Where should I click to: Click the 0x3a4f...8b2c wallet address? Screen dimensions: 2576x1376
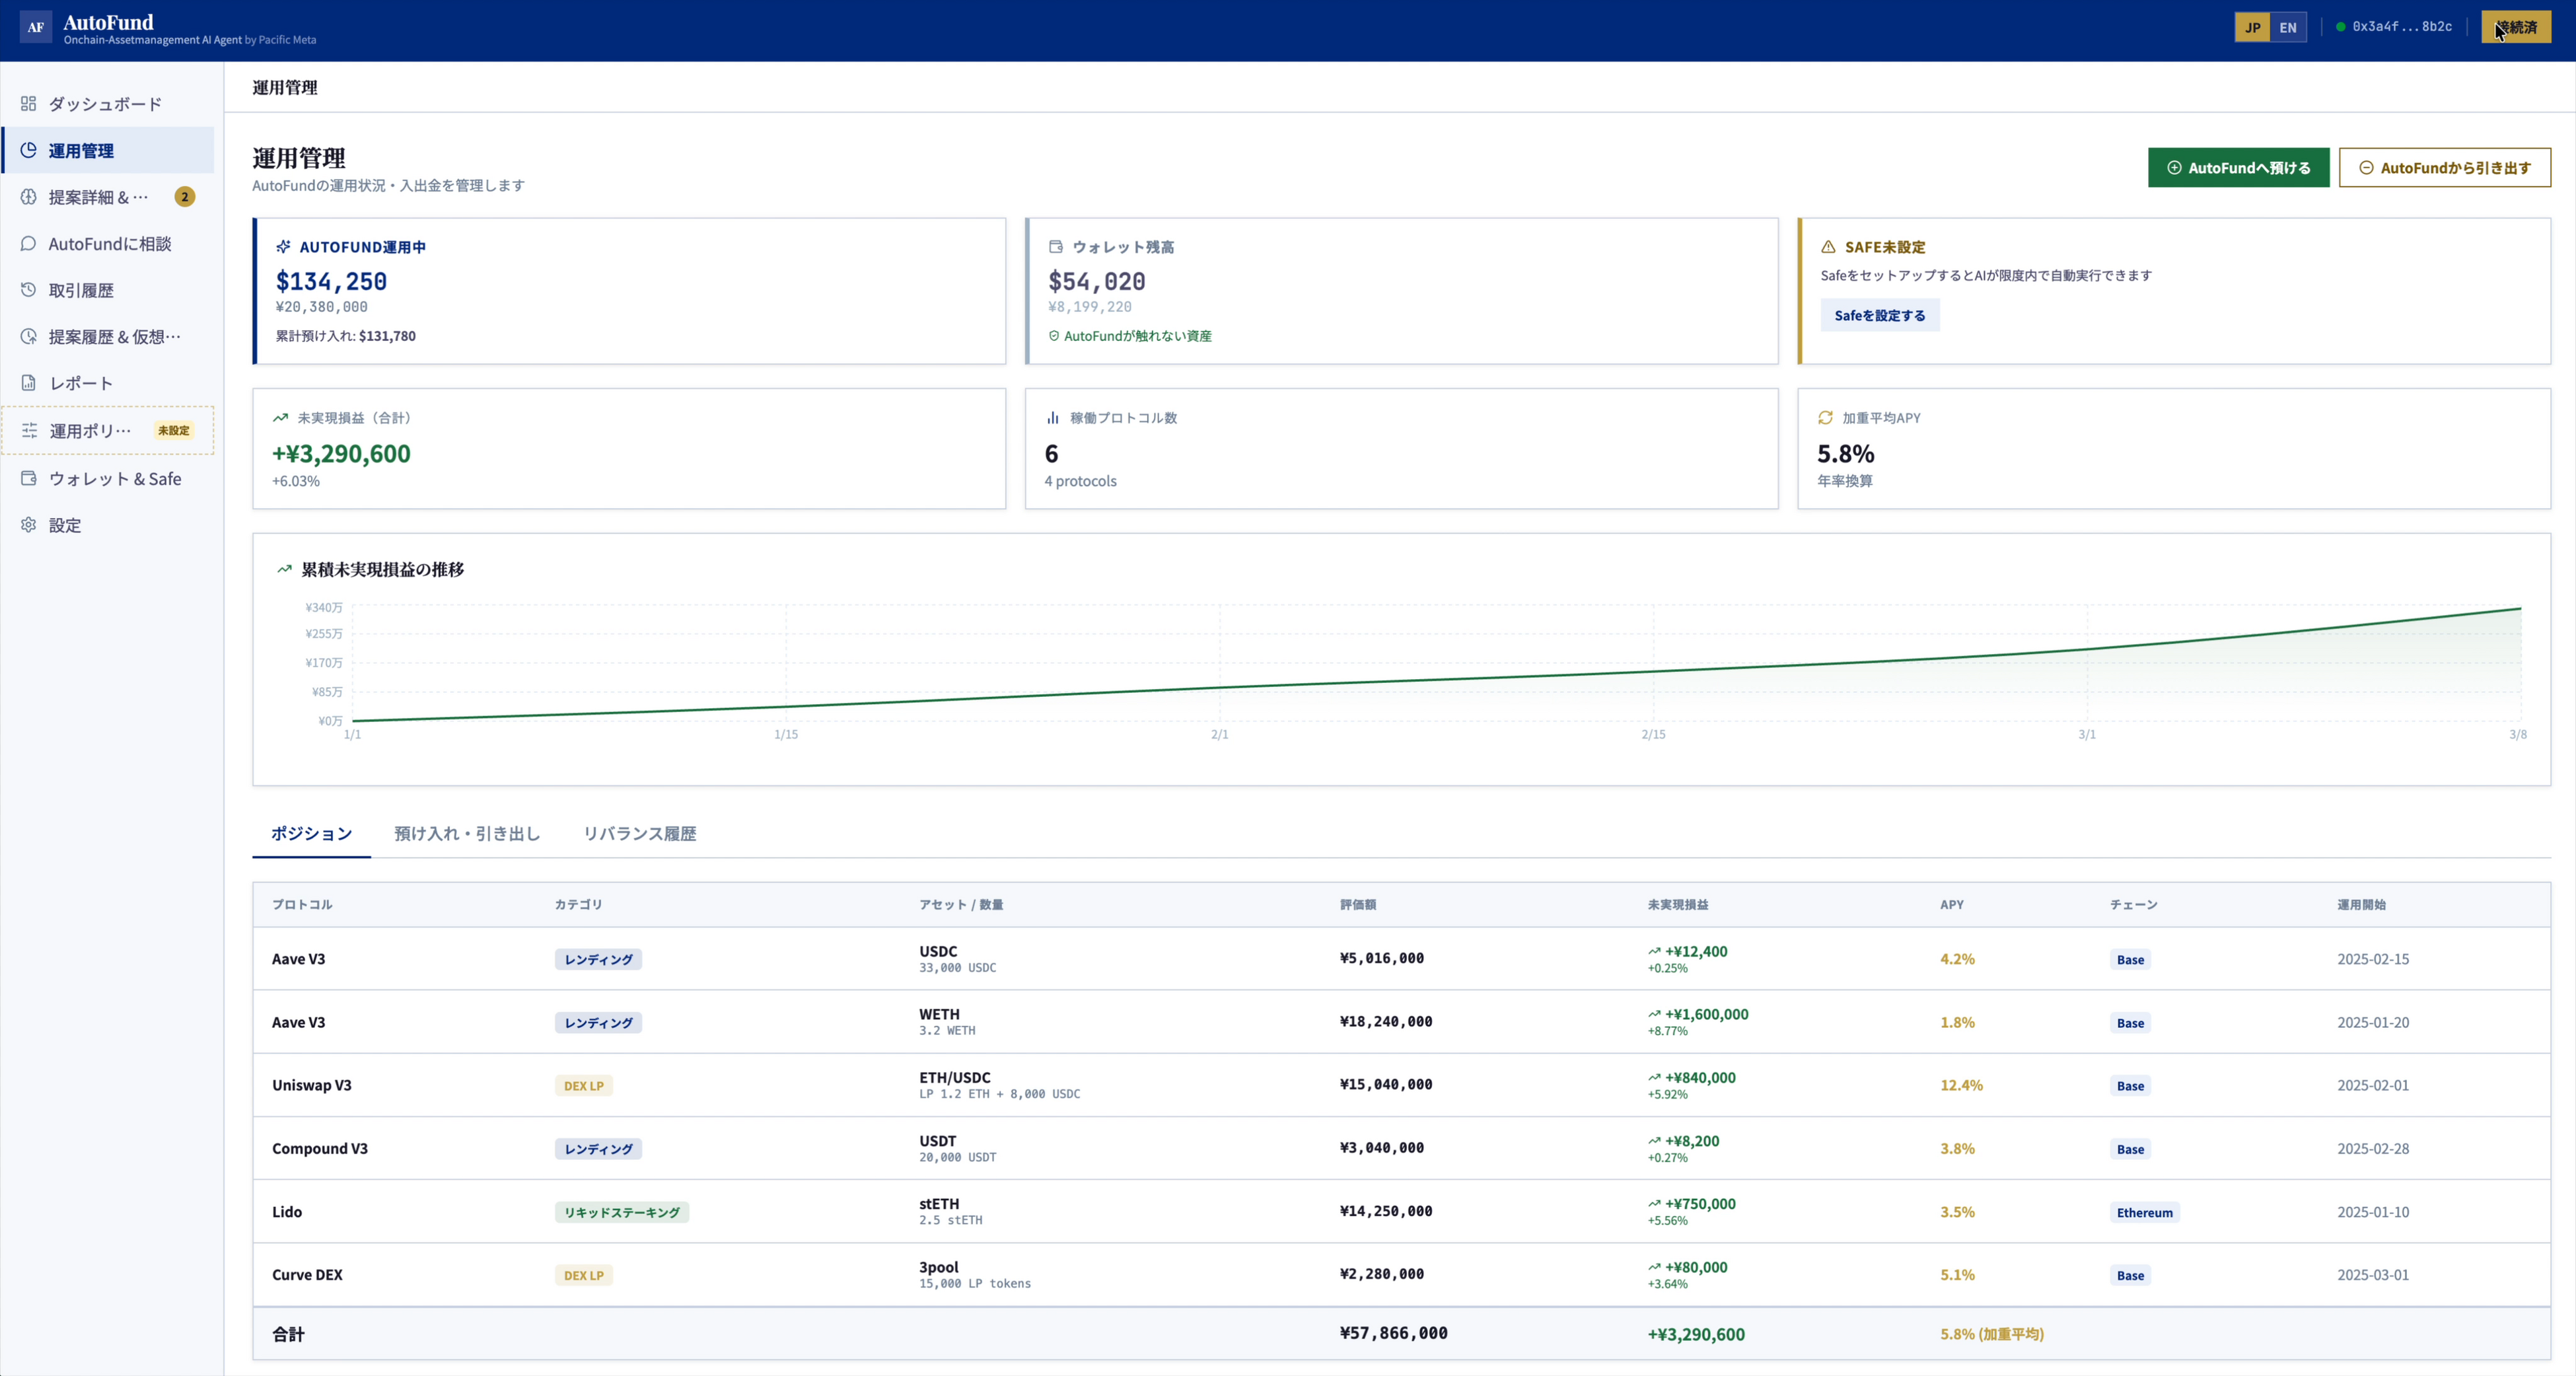2401,27
